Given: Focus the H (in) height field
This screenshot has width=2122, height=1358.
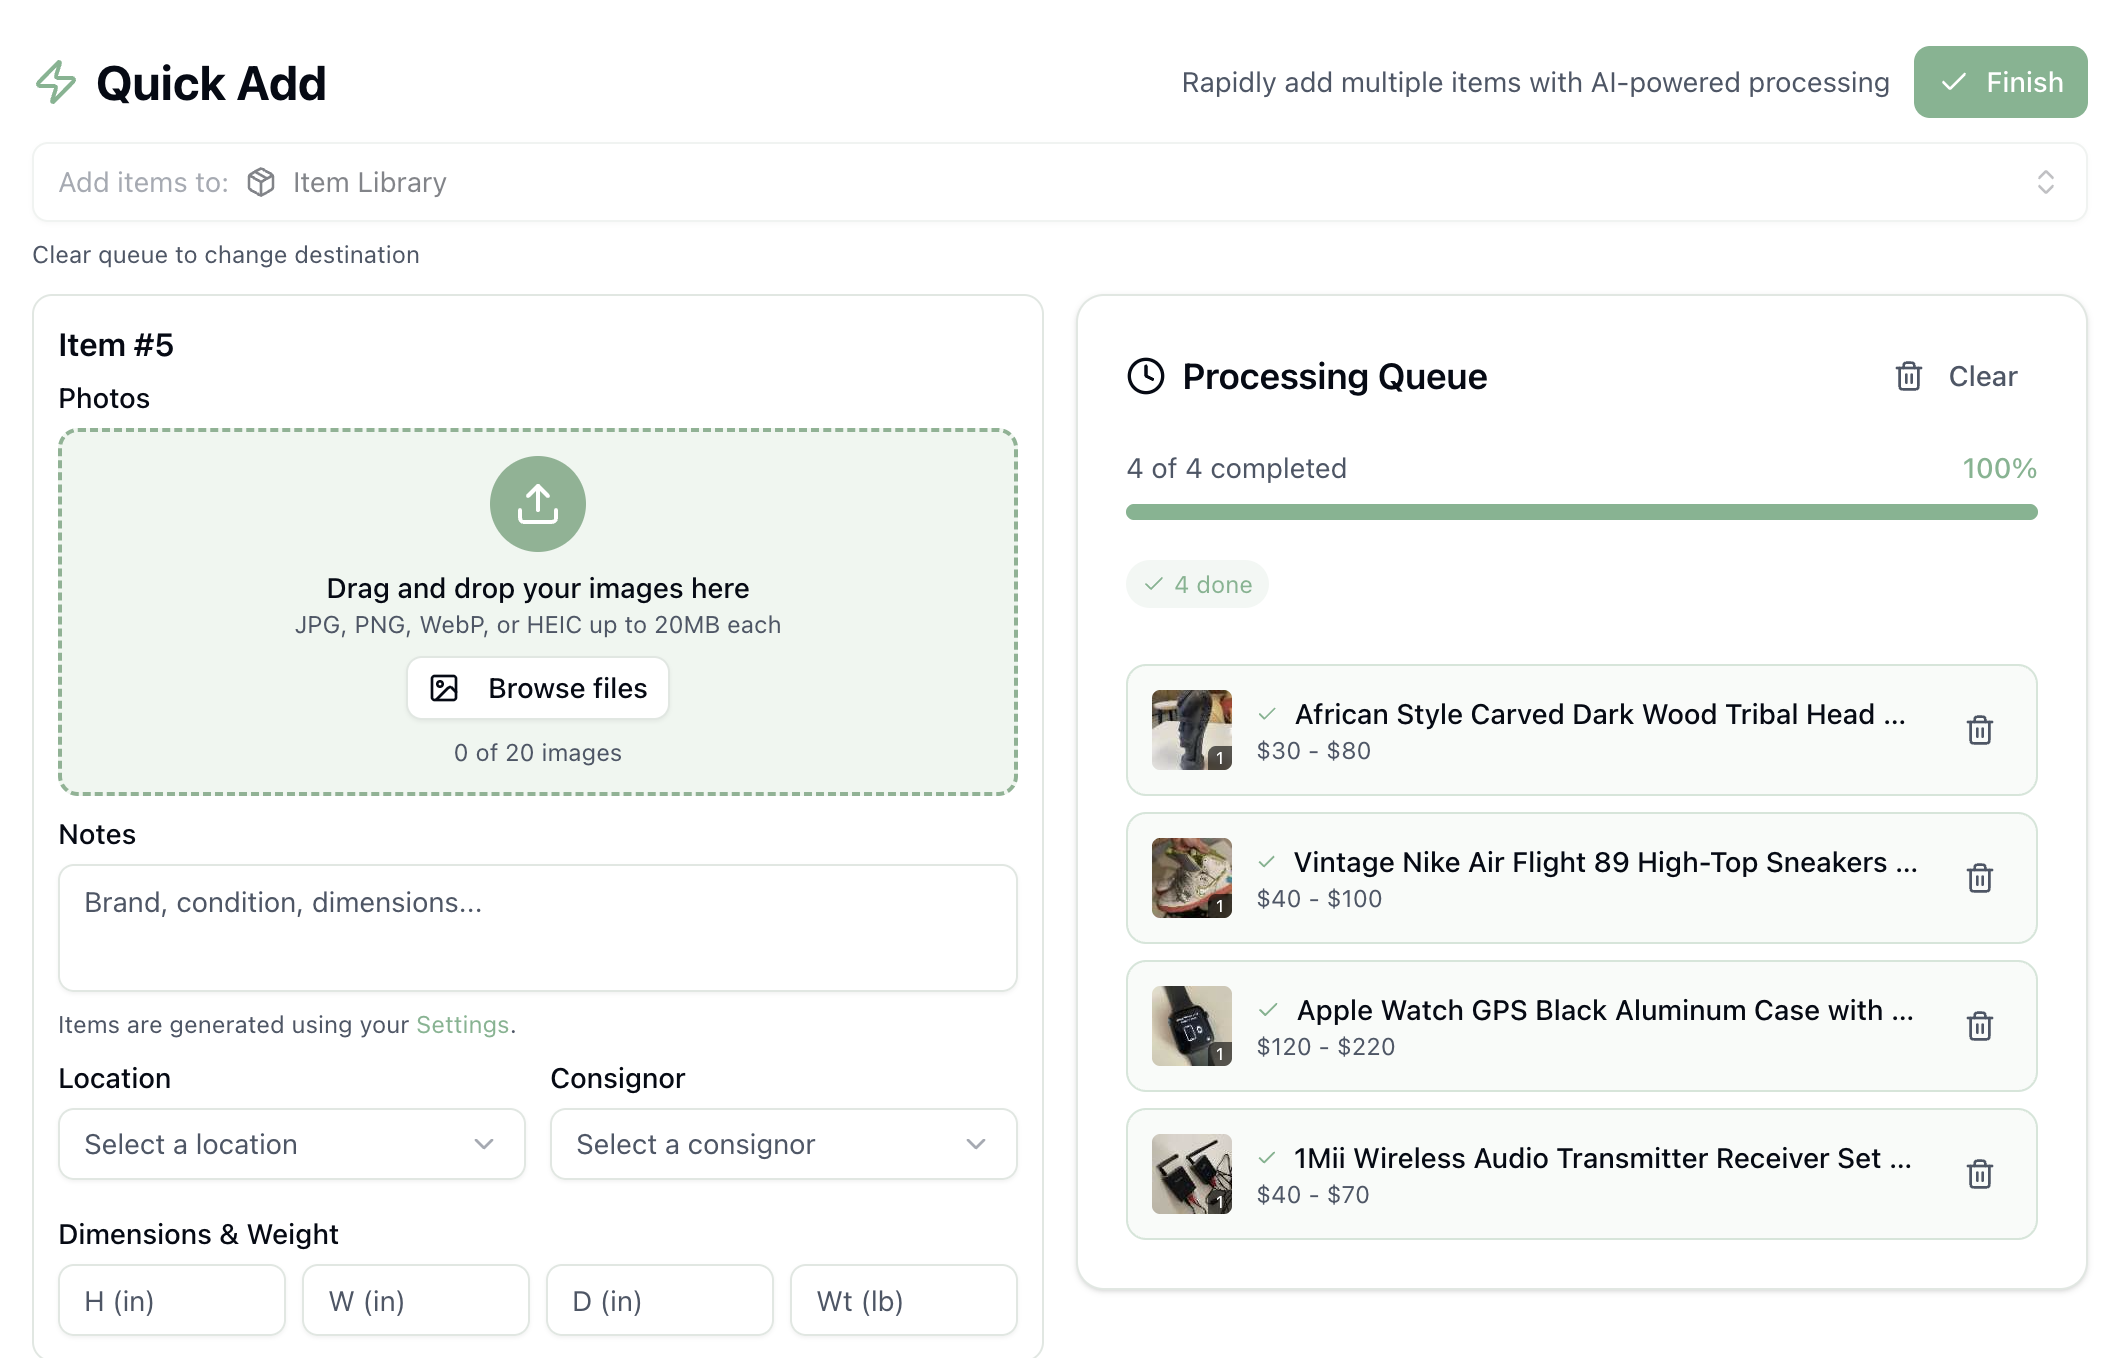Looking at the screenshot, I should 172,1300.
